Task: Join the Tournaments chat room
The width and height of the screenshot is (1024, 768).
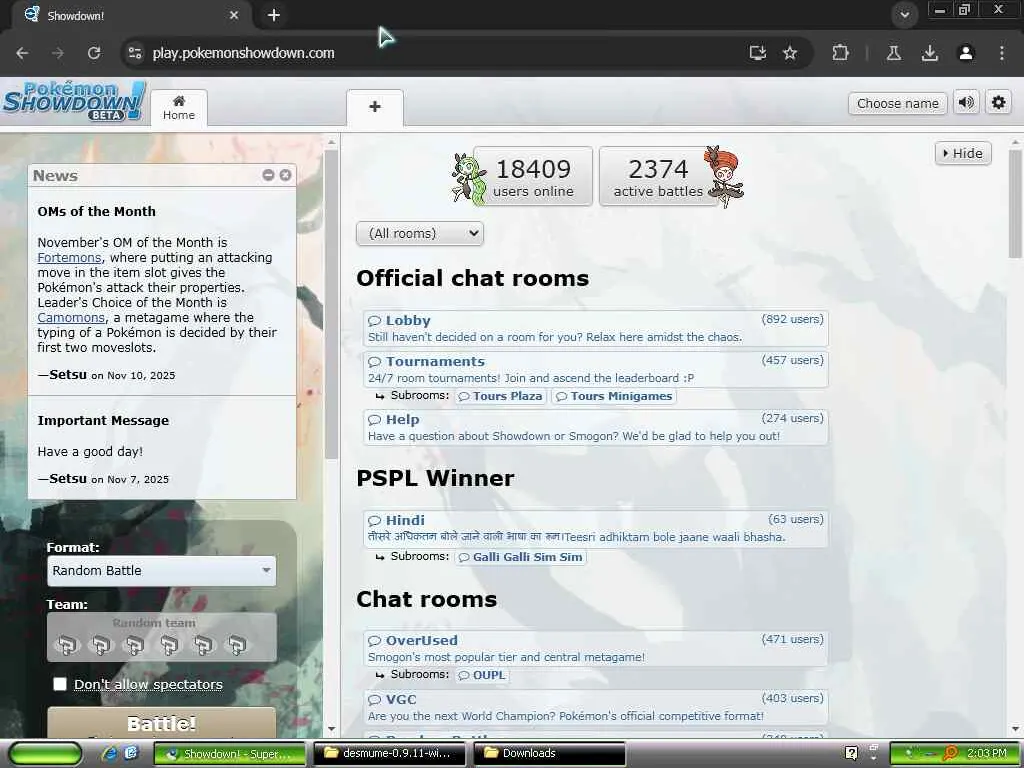Action: pos(596,370)
